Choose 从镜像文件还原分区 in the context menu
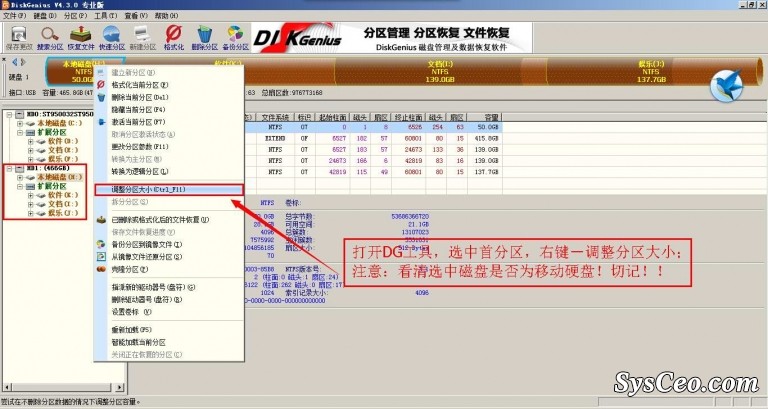 point(169,257)
